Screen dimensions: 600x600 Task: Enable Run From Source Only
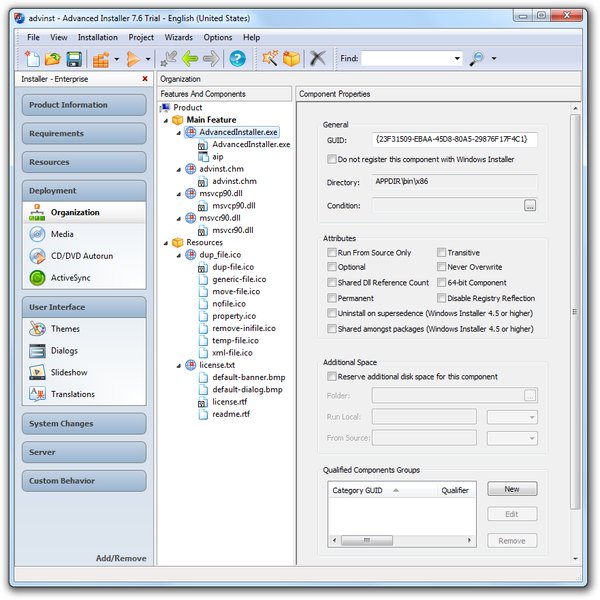[331, 252]
